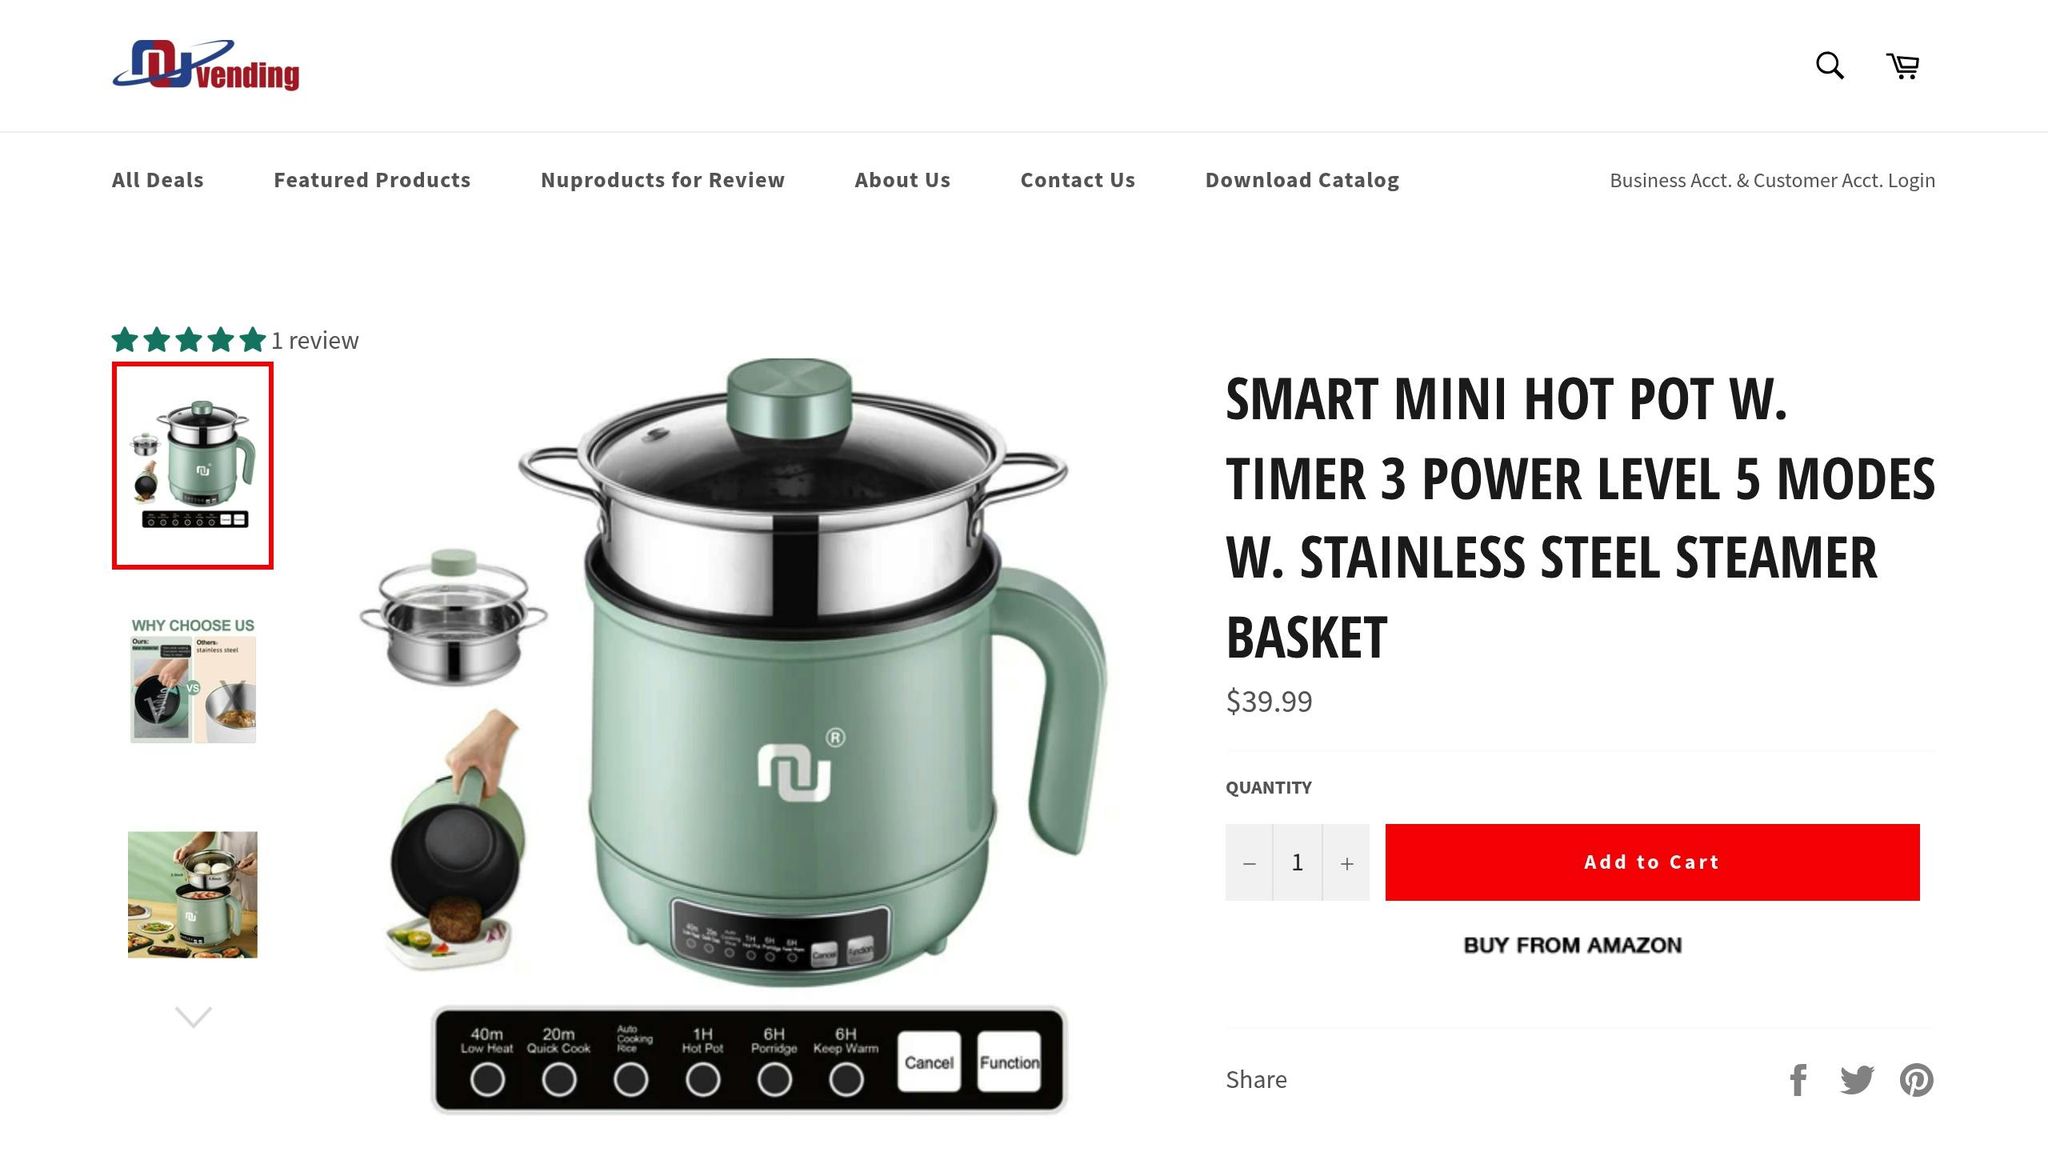
Task: Open the shopping cart icon
Action: point(1903,66)
